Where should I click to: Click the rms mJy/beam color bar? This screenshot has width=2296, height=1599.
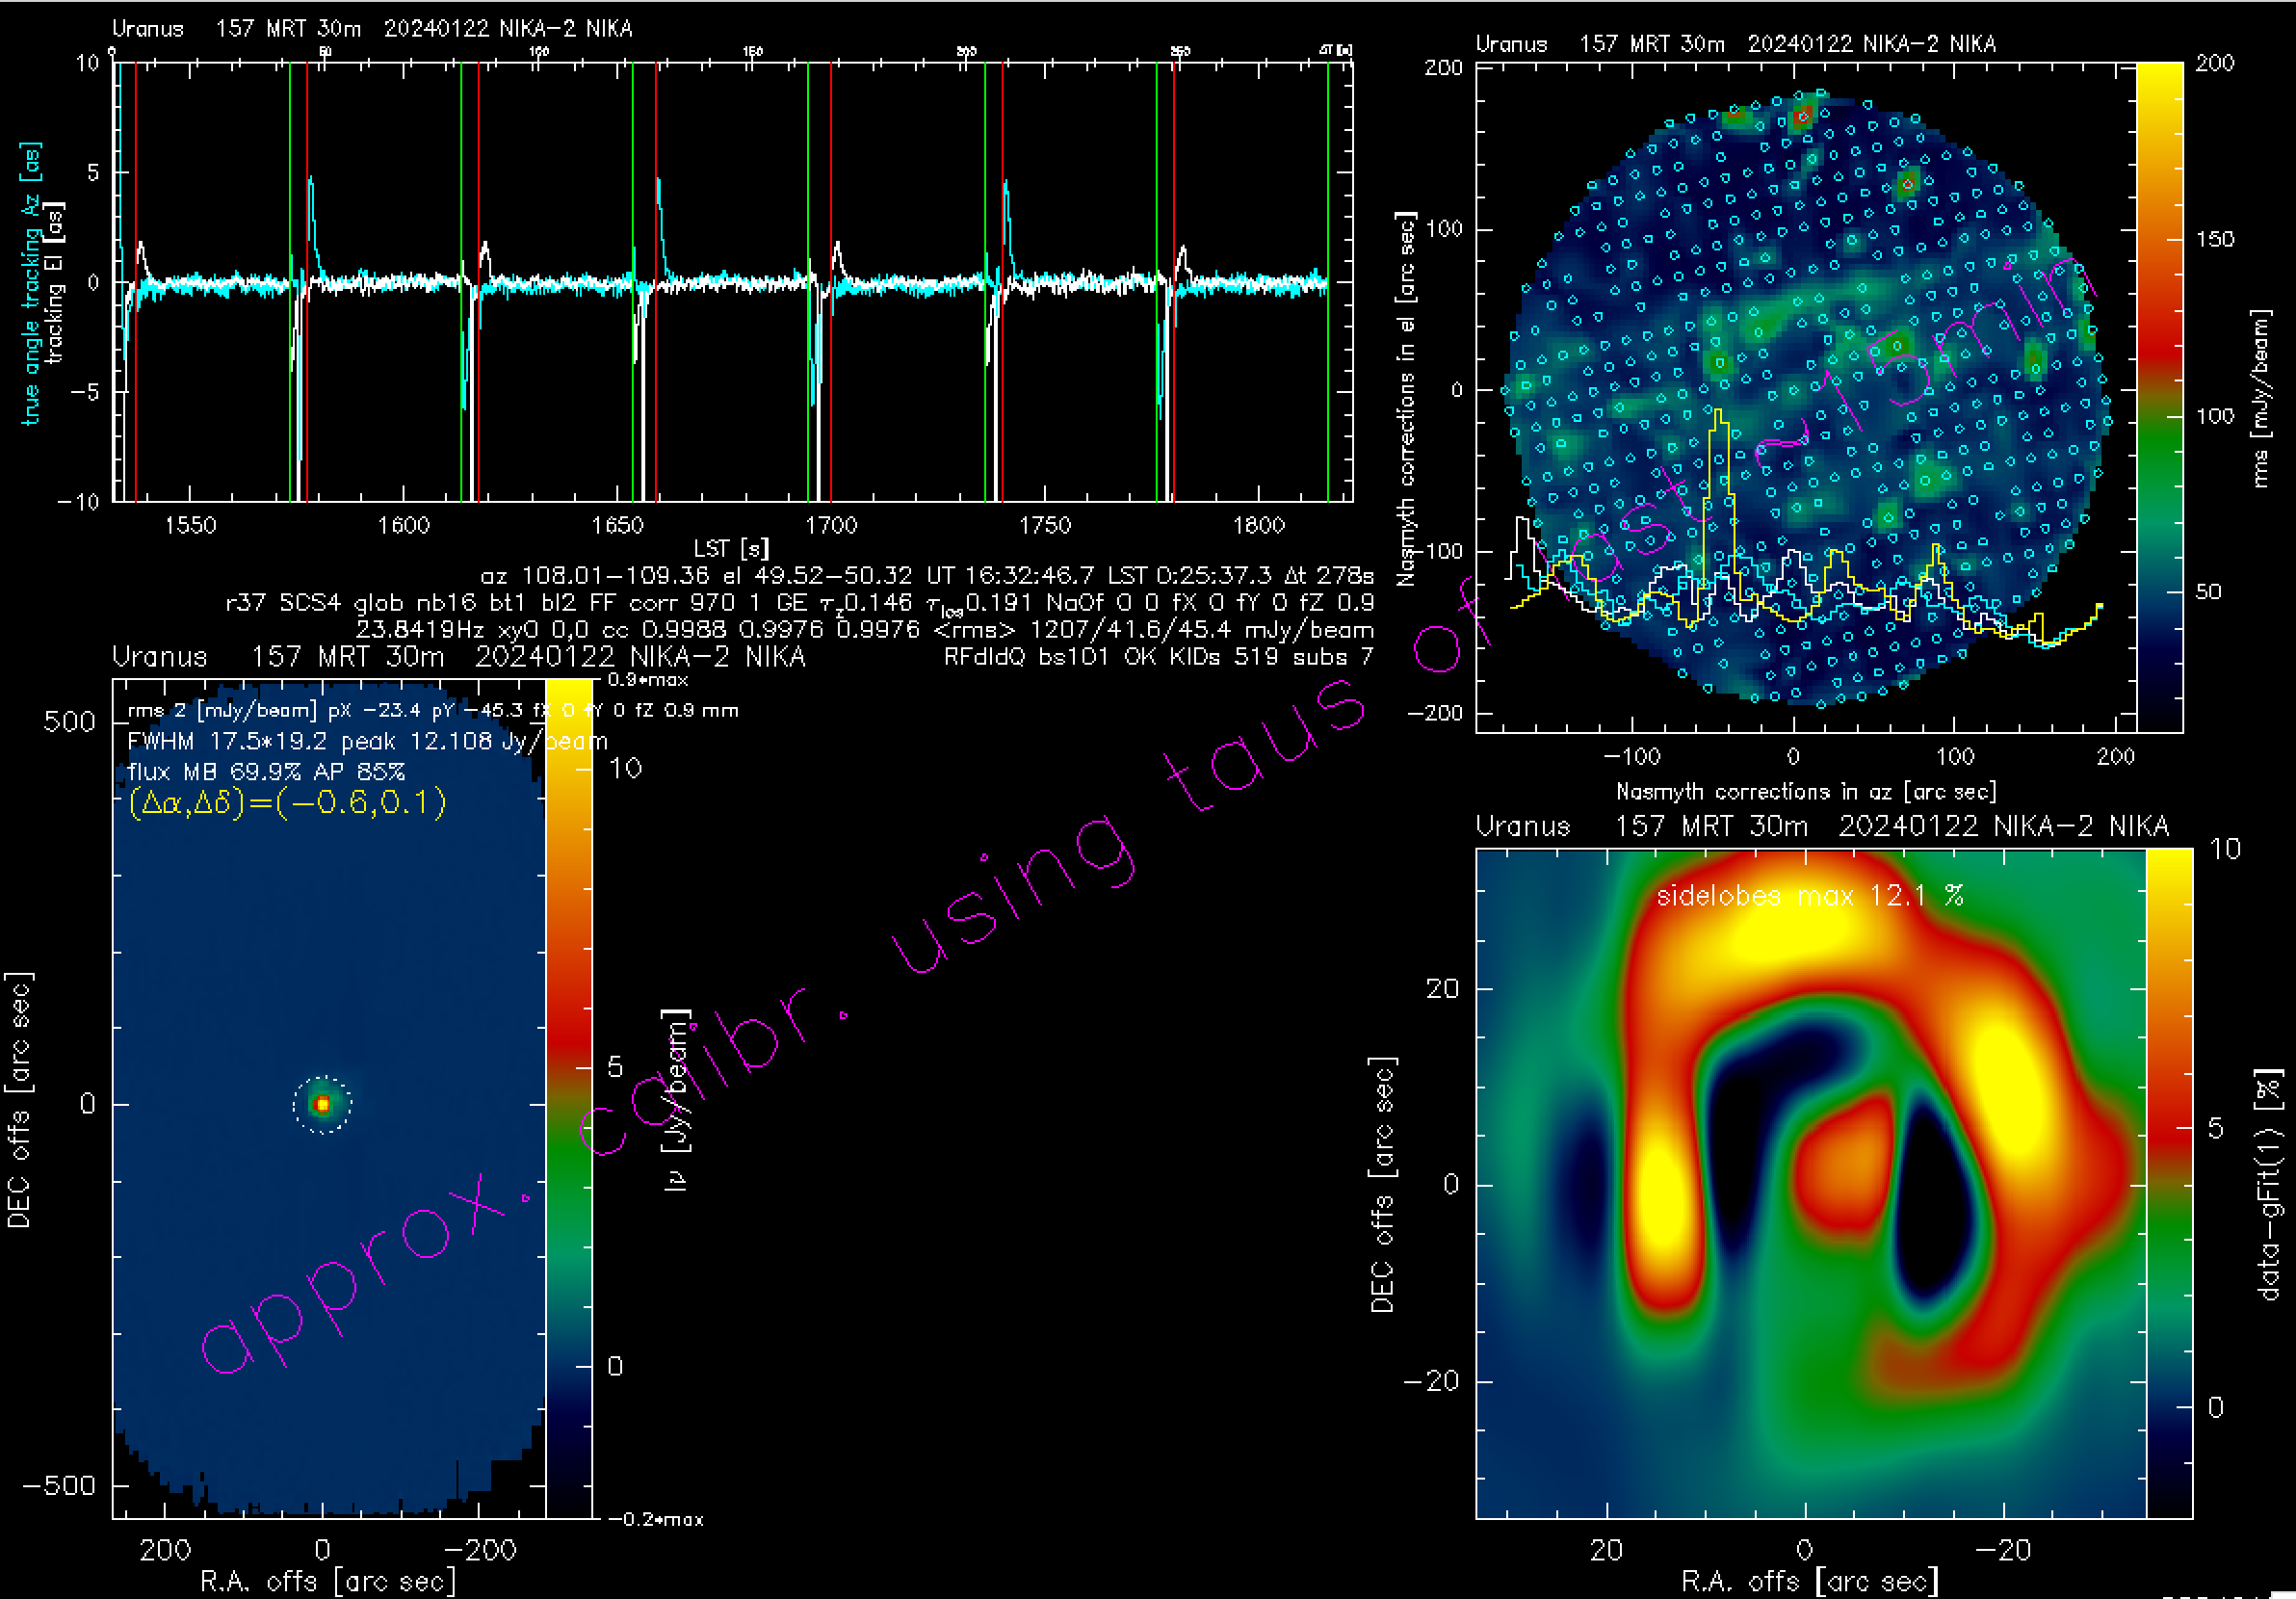2159,396
